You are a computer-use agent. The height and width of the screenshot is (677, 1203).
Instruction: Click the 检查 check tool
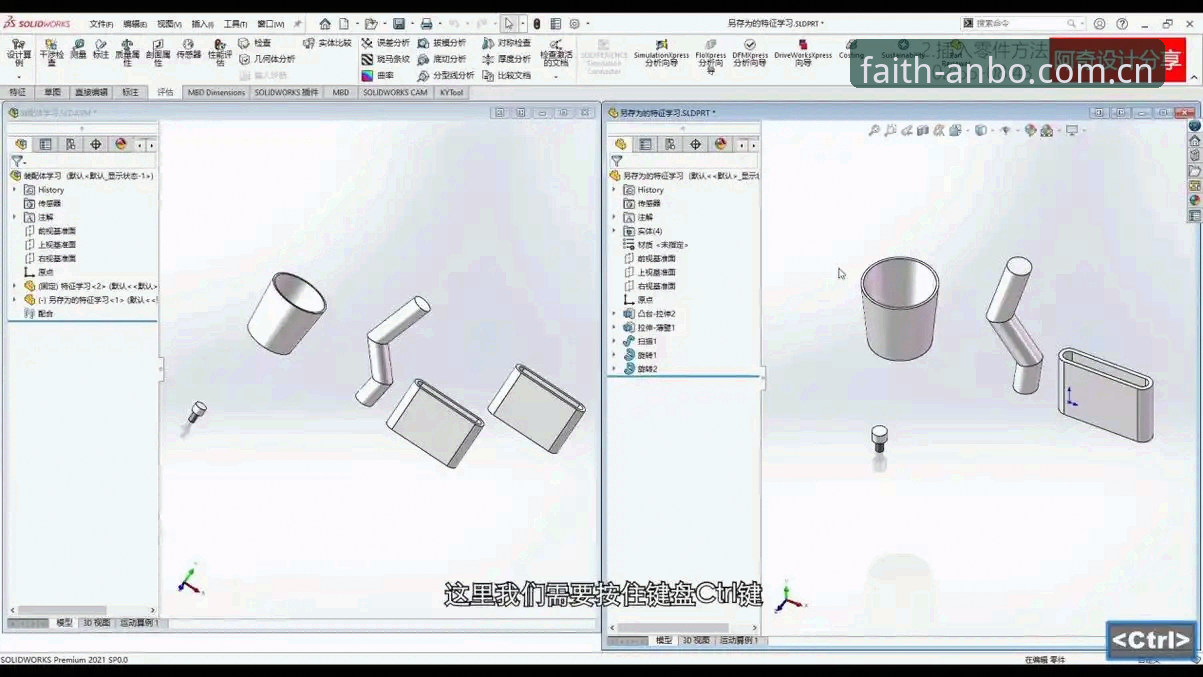coord(255,43)
